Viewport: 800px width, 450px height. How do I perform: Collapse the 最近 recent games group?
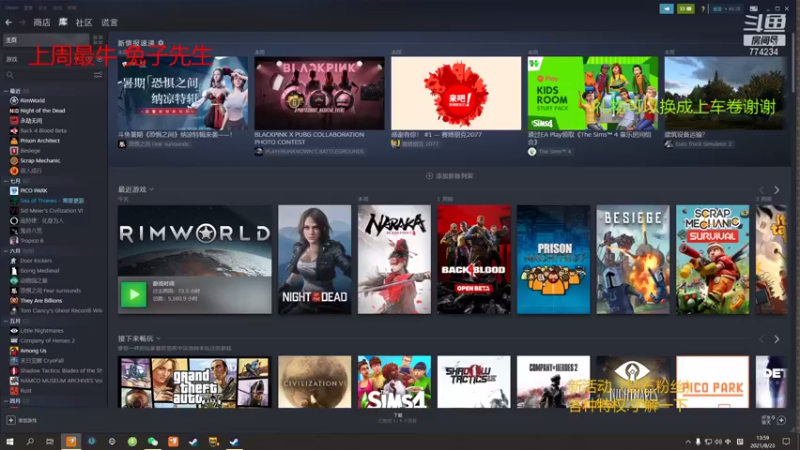6,91
